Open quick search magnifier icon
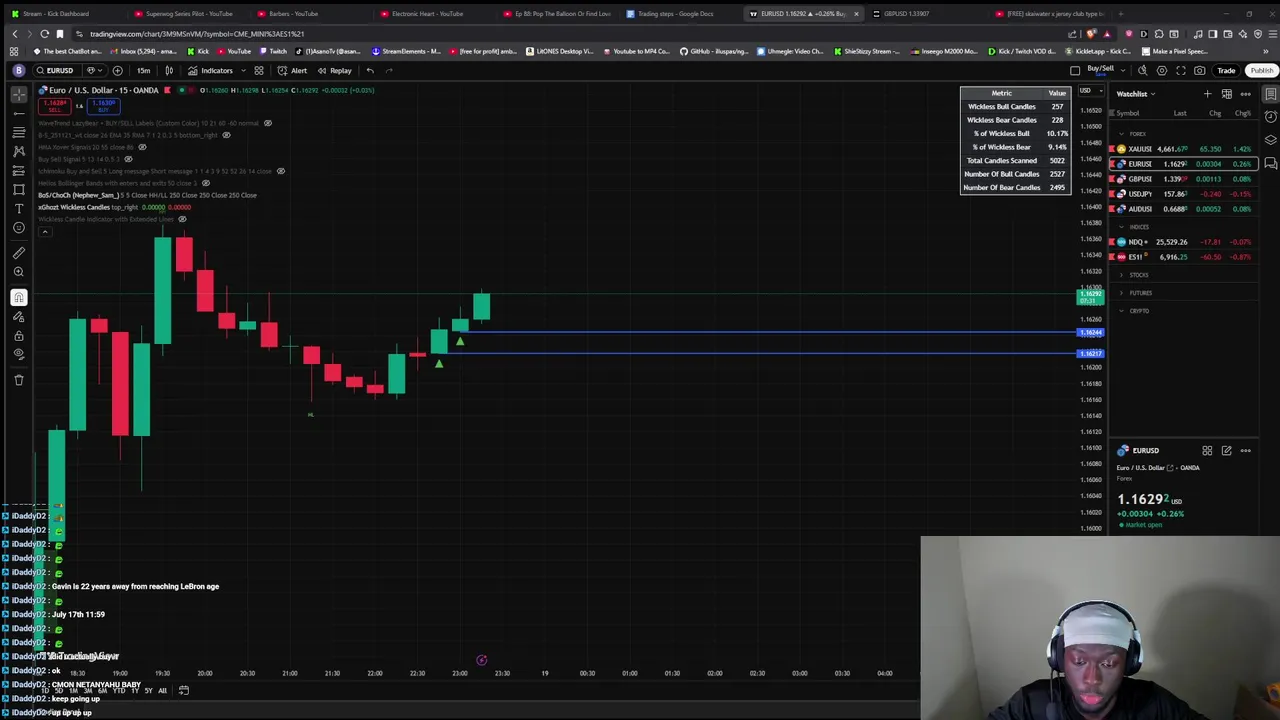1280x720 pixels. tap(1143, 70)
